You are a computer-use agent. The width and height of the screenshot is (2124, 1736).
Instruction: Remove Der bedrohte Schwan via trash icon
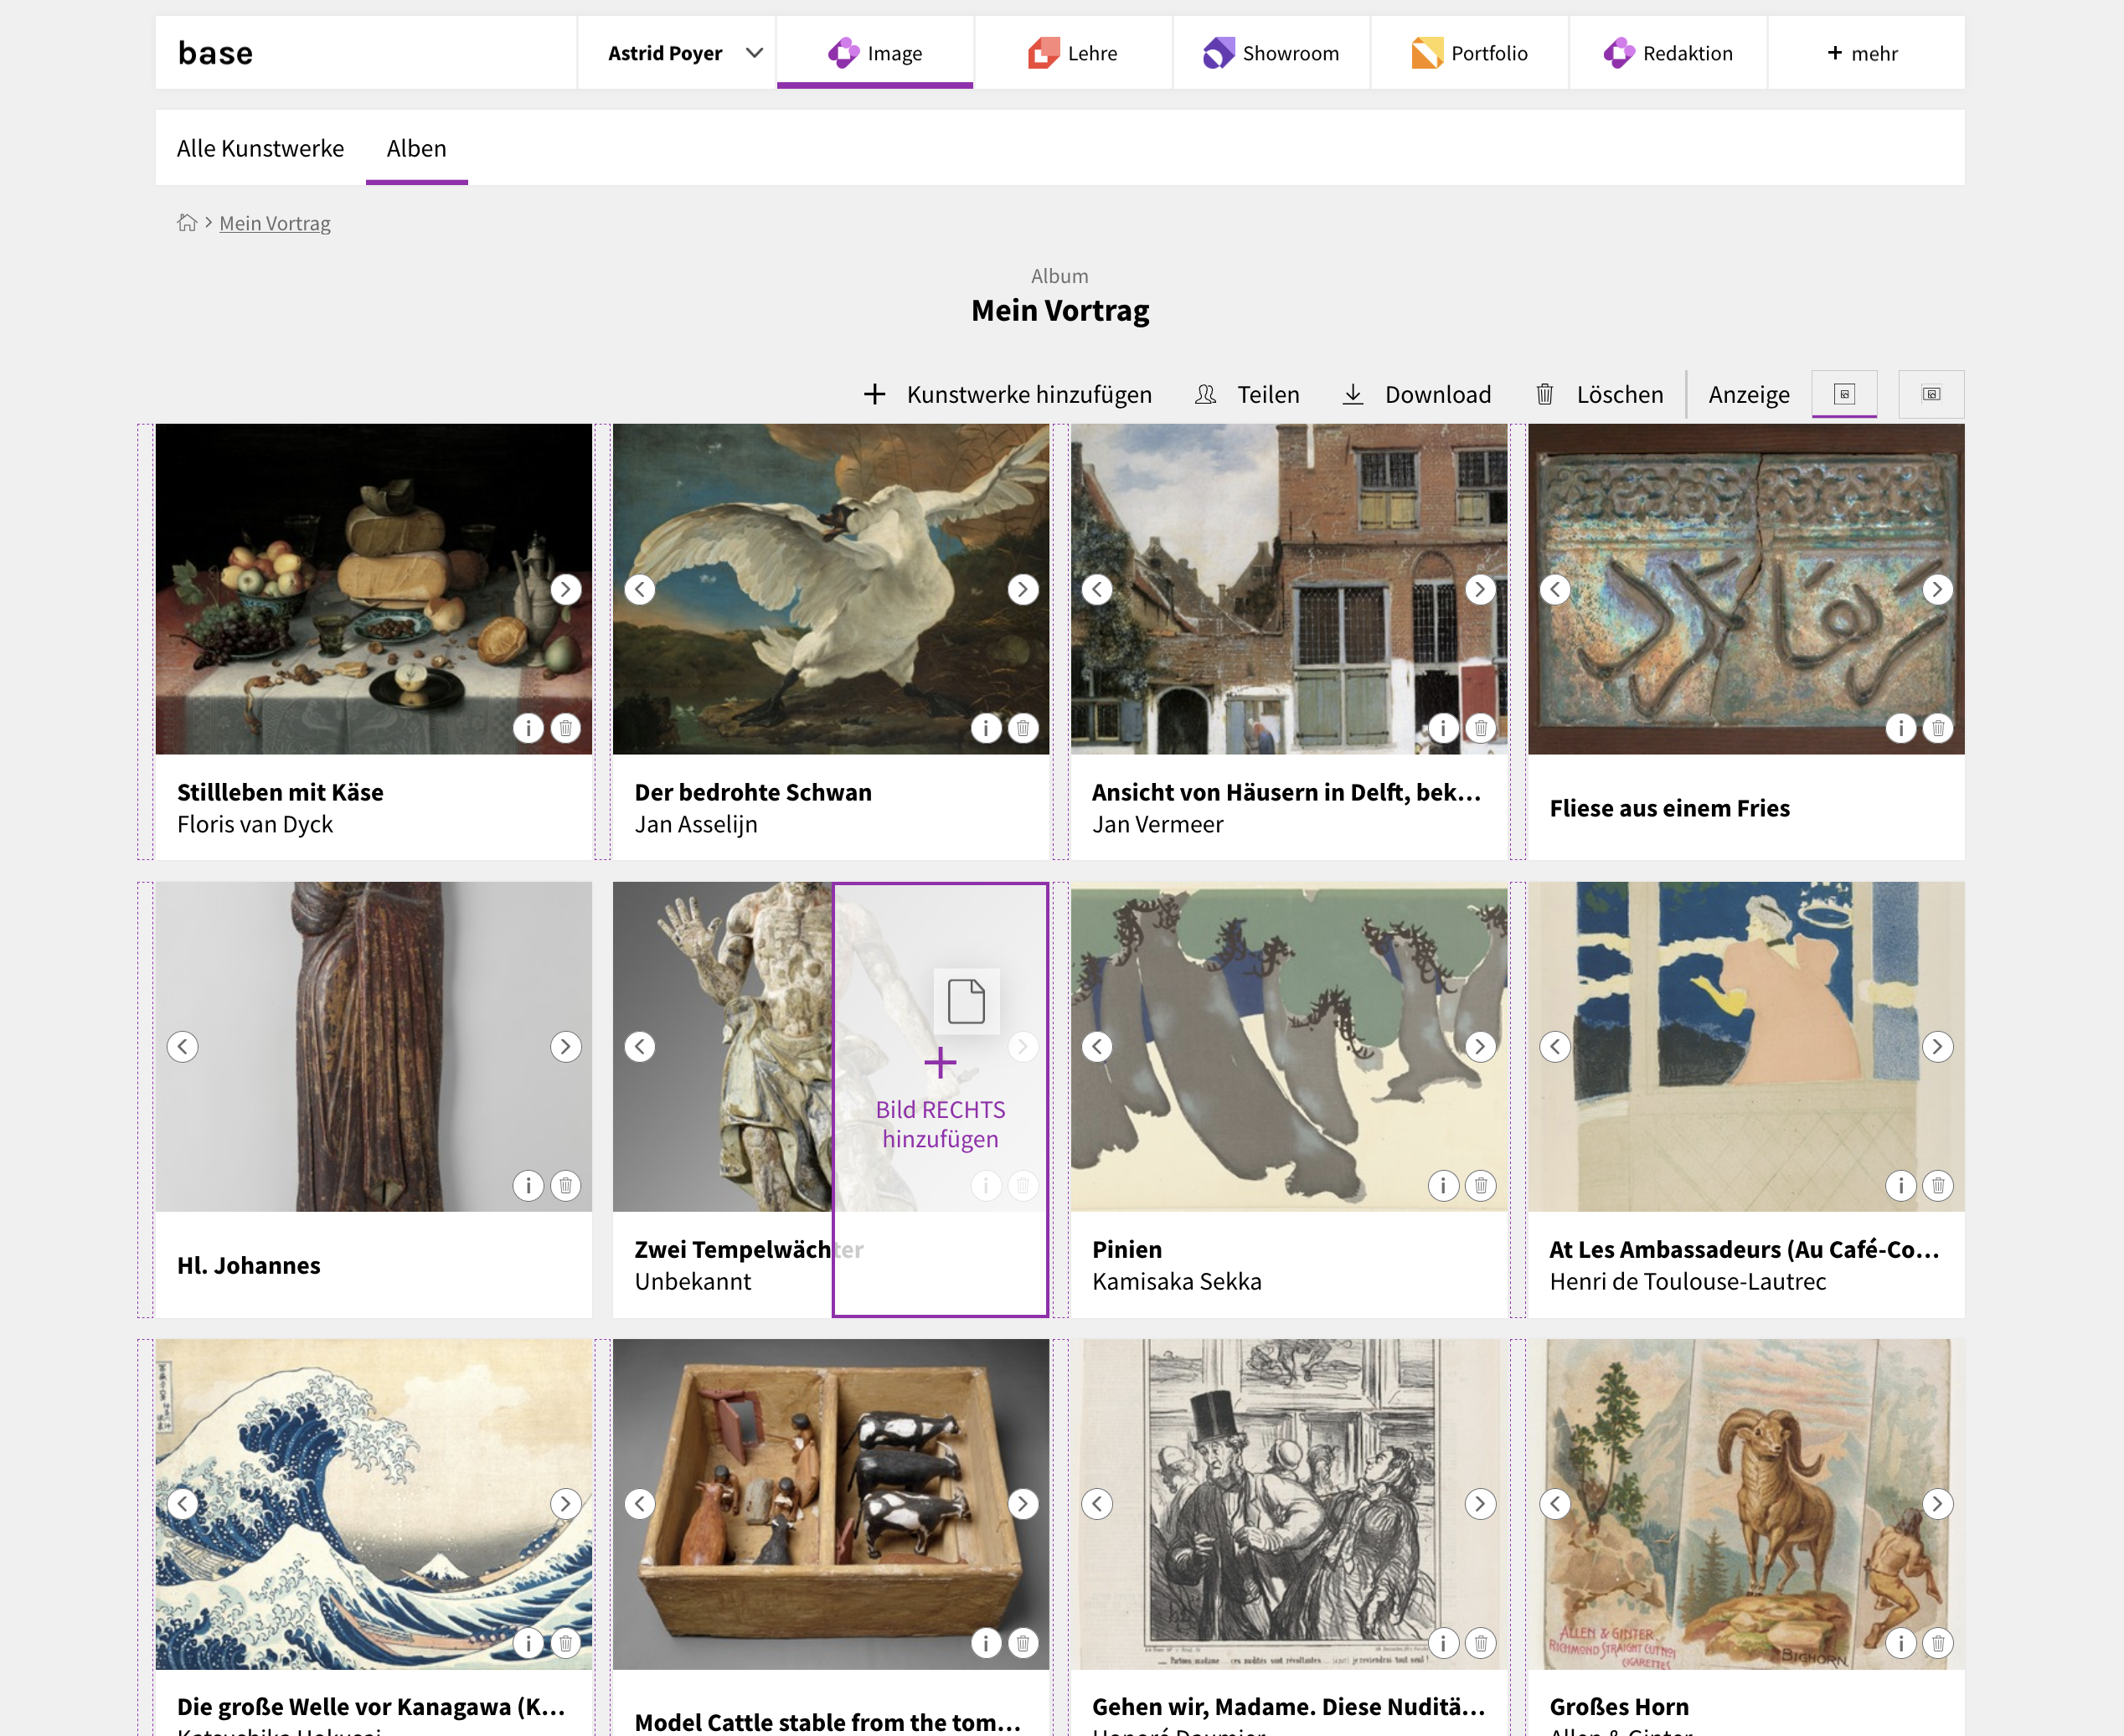click(x=1023, y=728)
